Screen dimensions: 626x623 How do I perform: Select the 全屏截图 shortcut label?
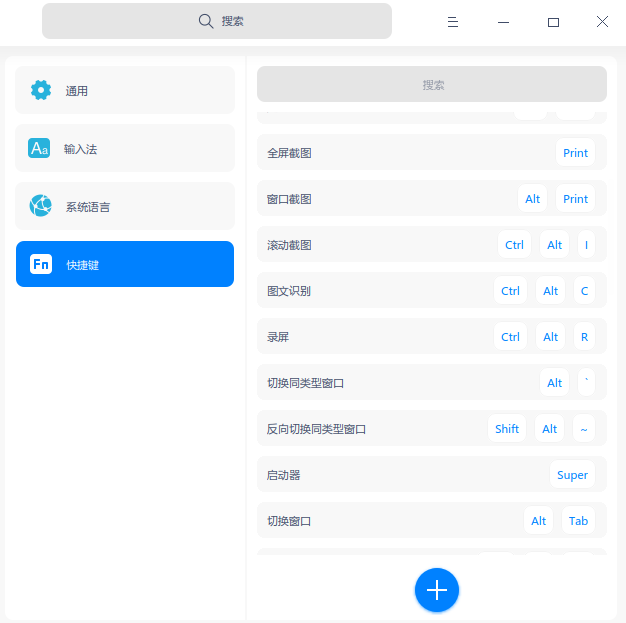[289, 153]
